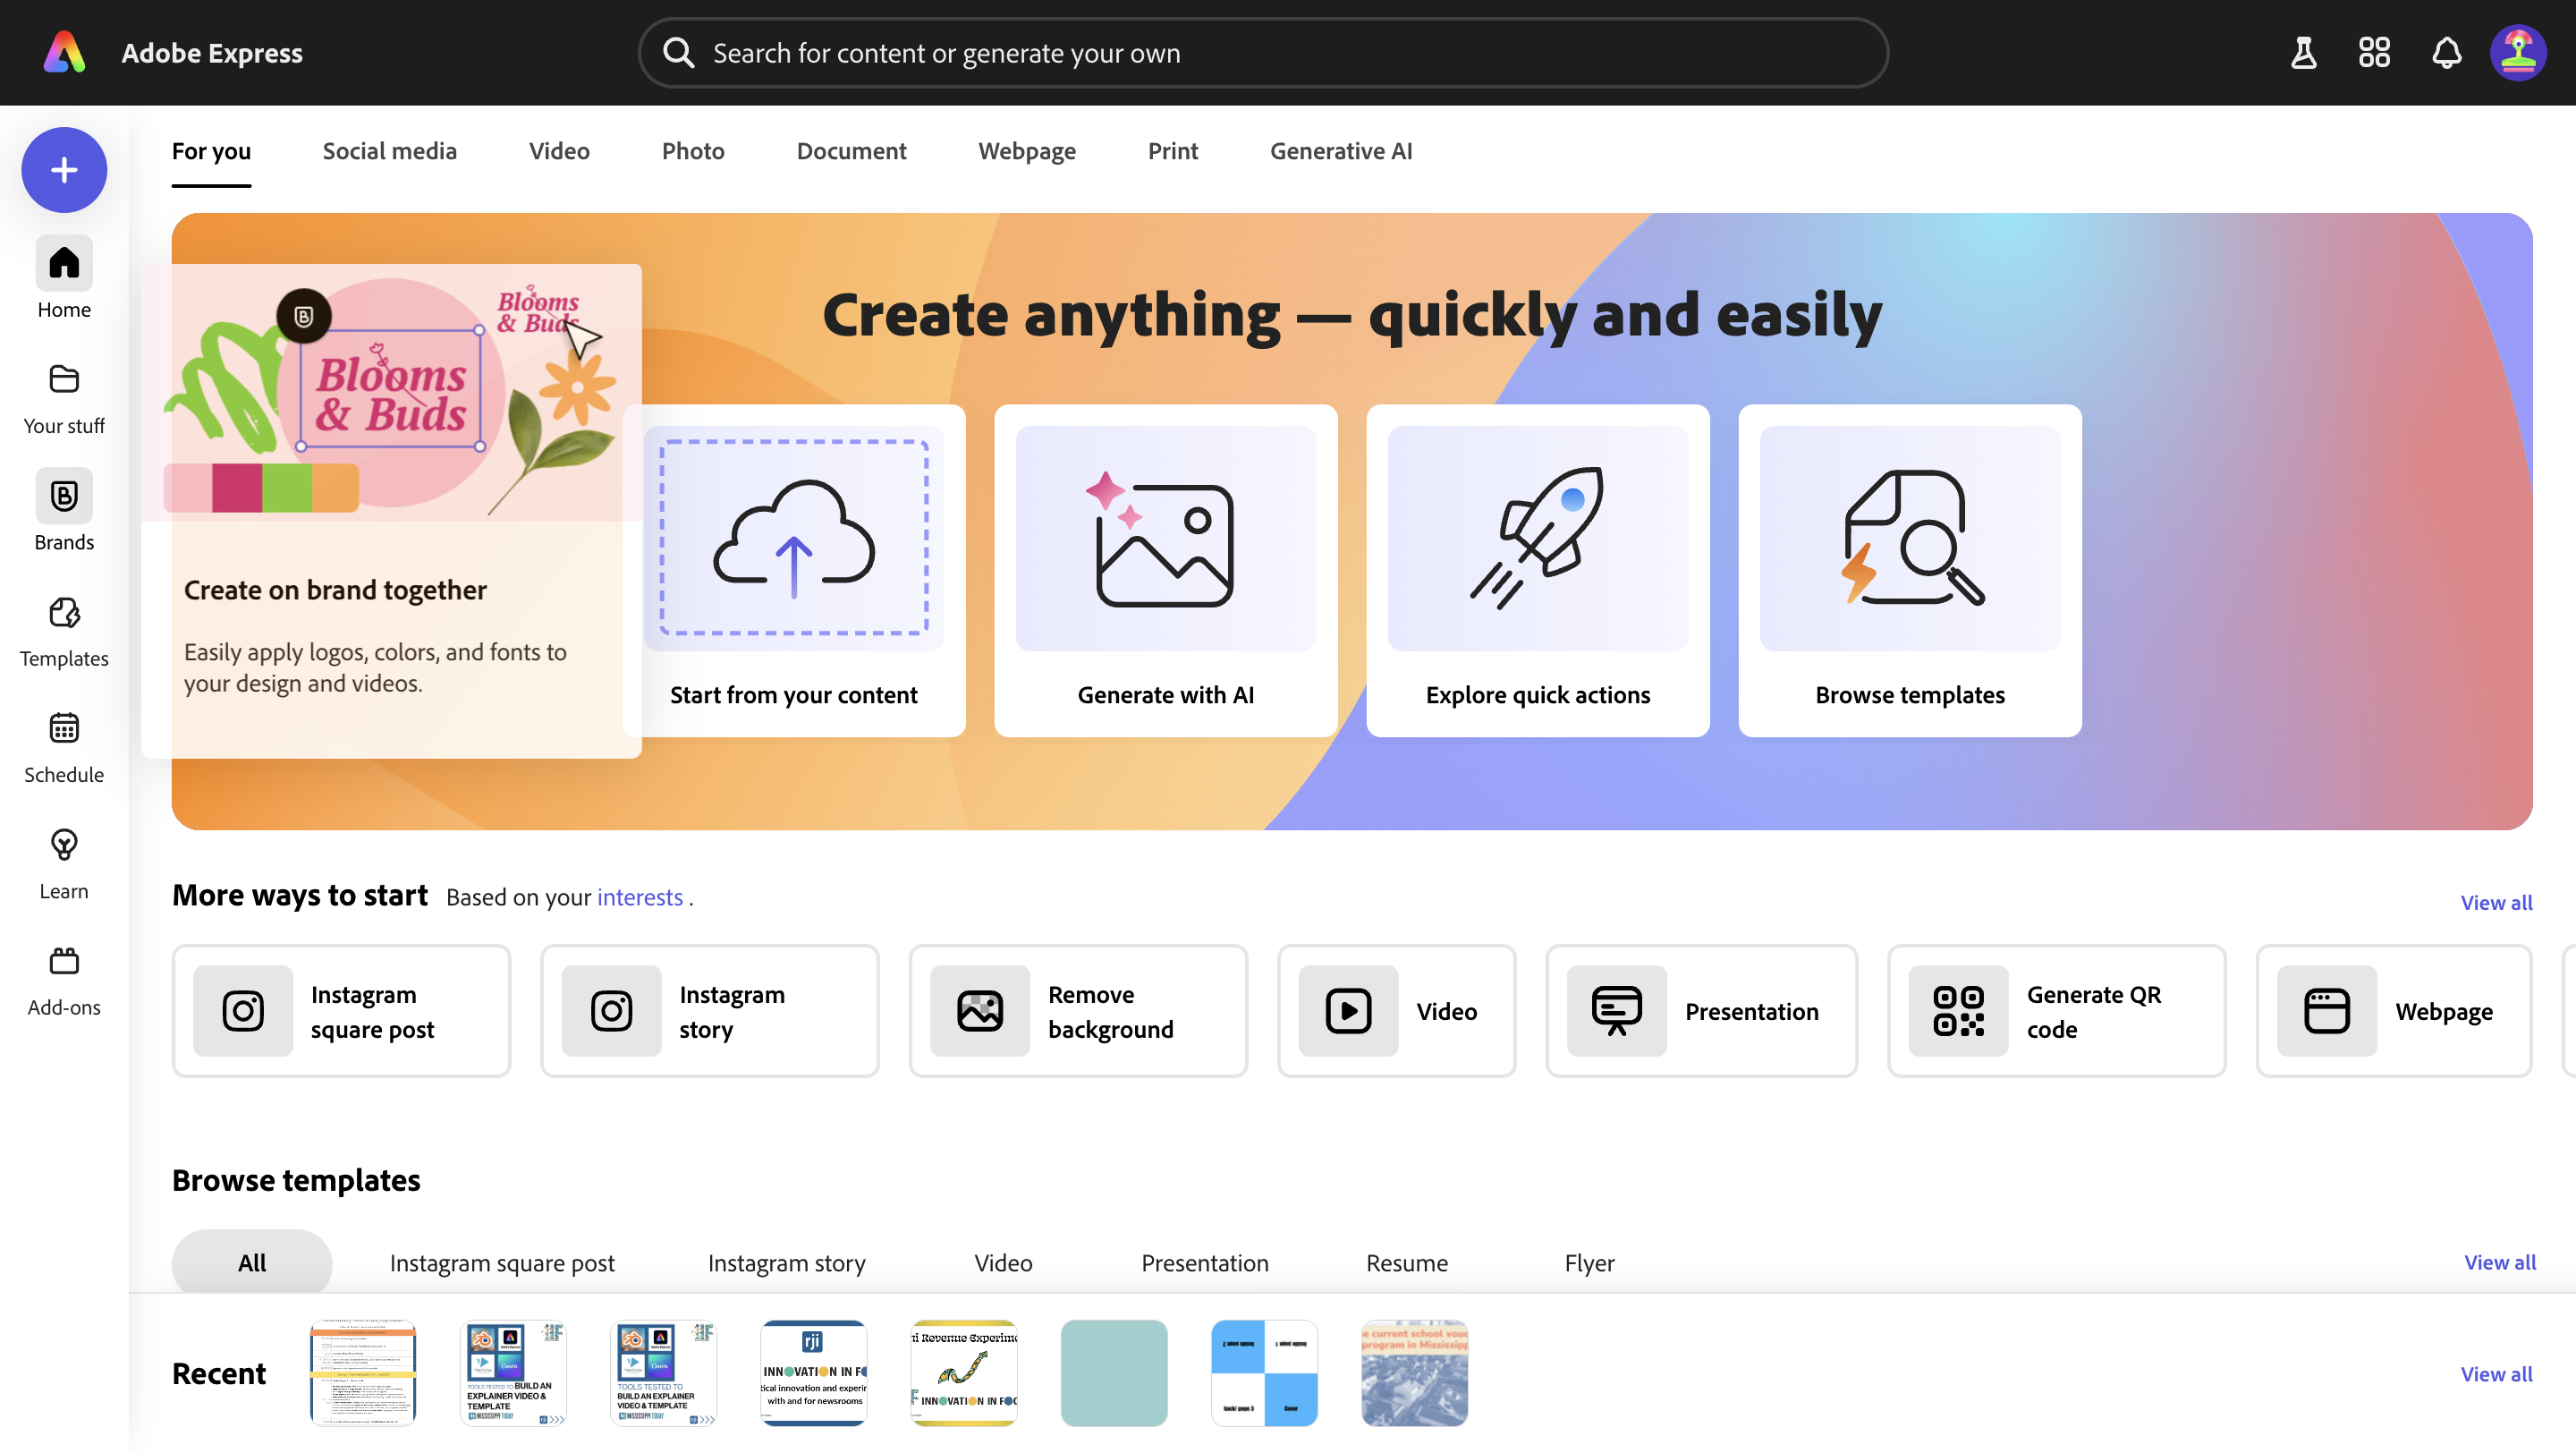Click the Remove background quick action
Viewport: 2576px width, 1453px height.
pyautogui.click(x=1078, y=1011)
